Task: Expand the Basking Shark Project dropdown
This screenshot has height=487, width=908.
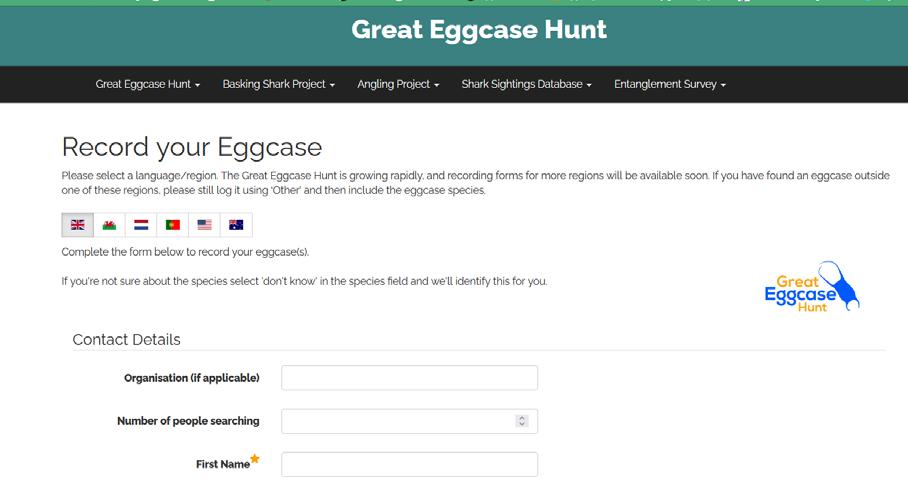Action: point(279,85)
